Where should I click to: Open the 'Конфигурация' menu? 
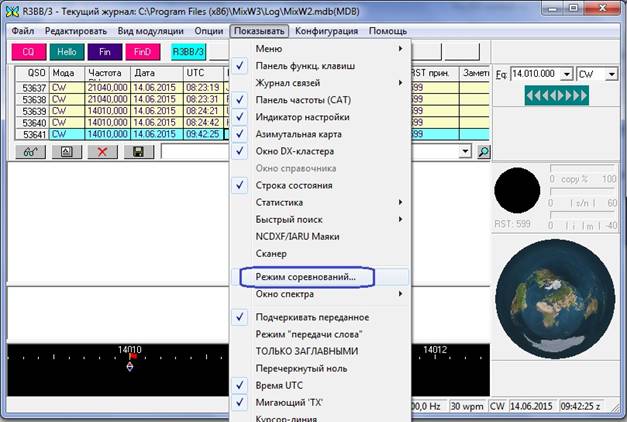[x=325, y=31]
